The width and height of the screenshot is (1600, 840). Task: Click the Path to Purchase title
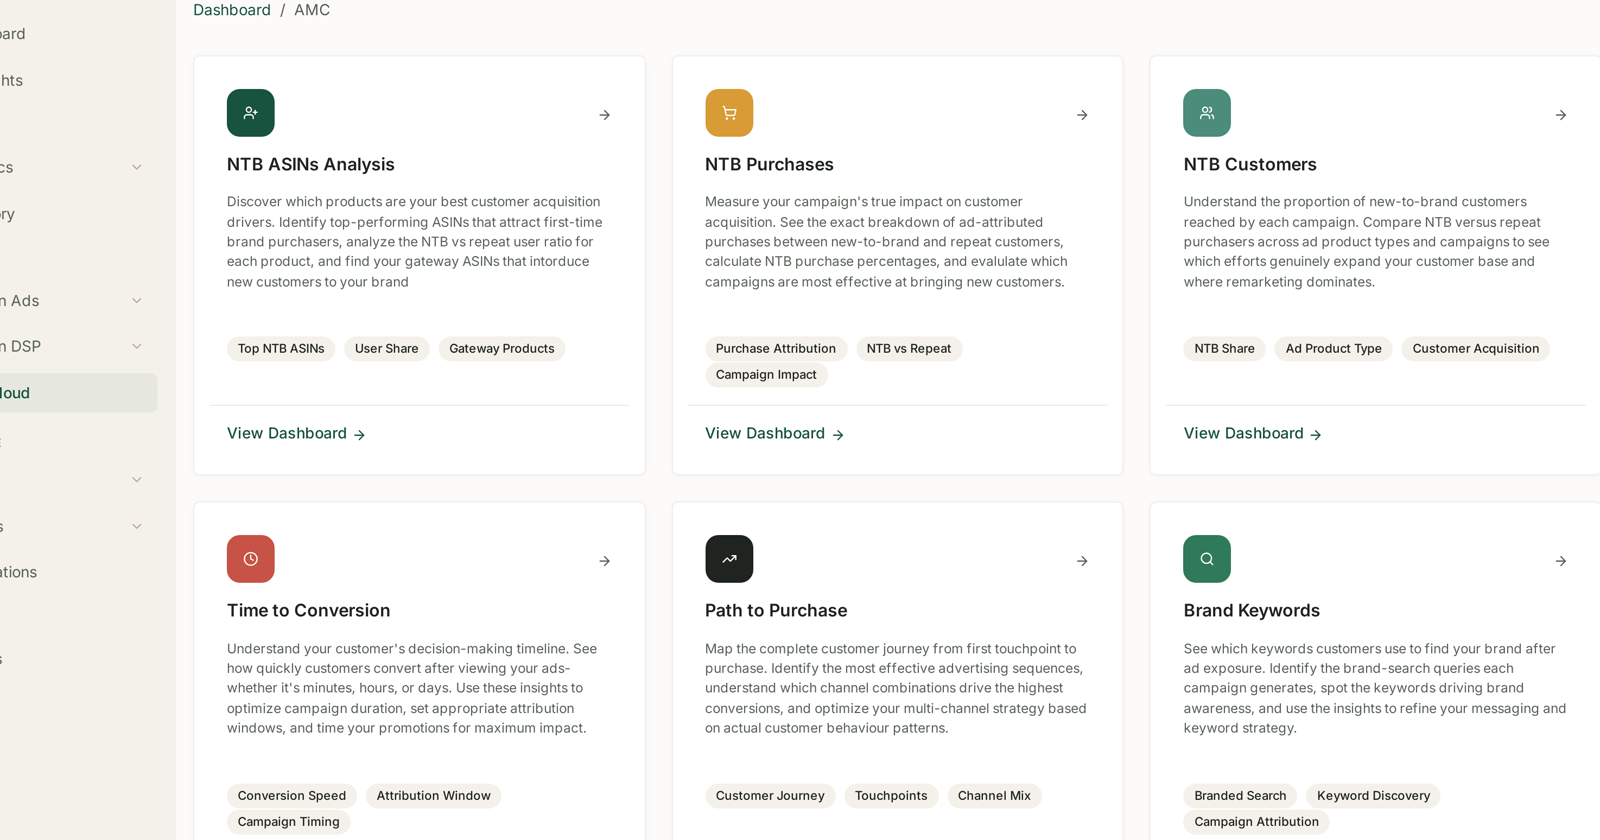pyautogui.click(x=776, y=610)
